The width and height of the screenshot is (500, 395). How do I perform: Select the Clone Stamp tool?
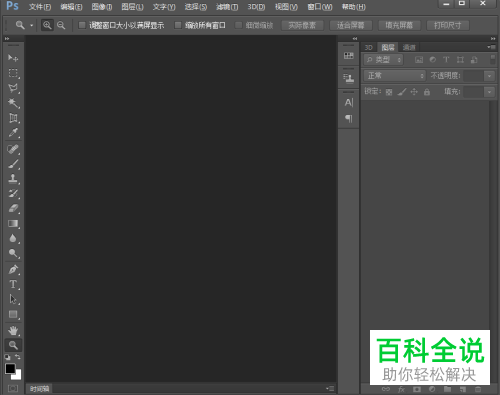coord(13,179)
